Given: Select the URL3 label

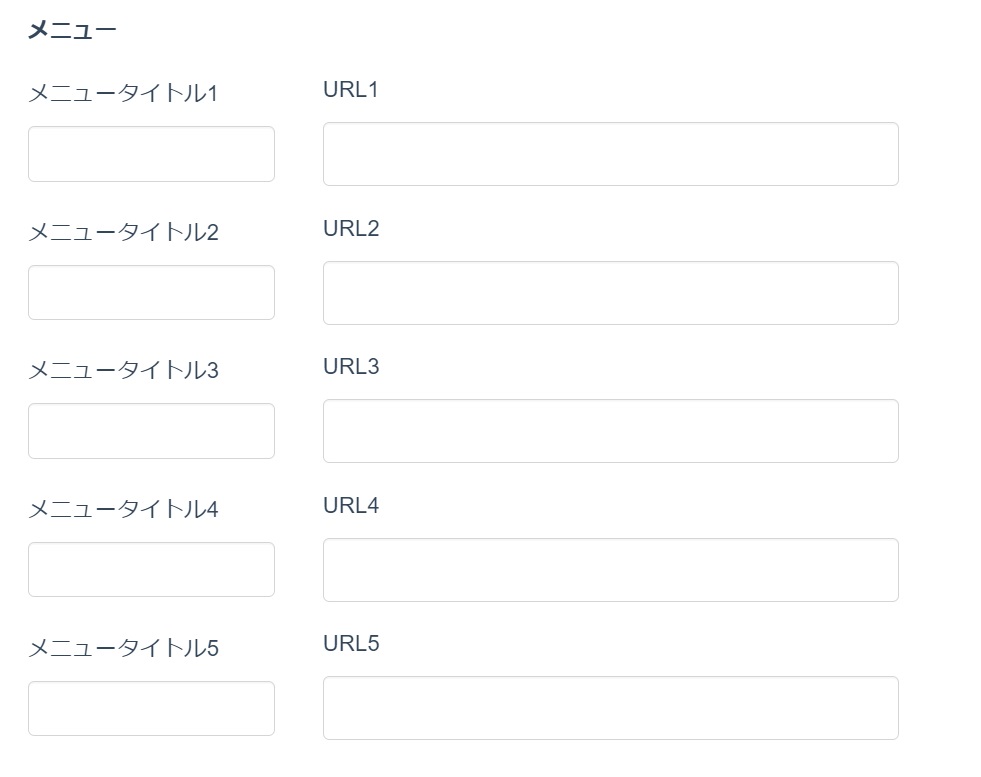Looking at the screenshot, I should point(351,367).
